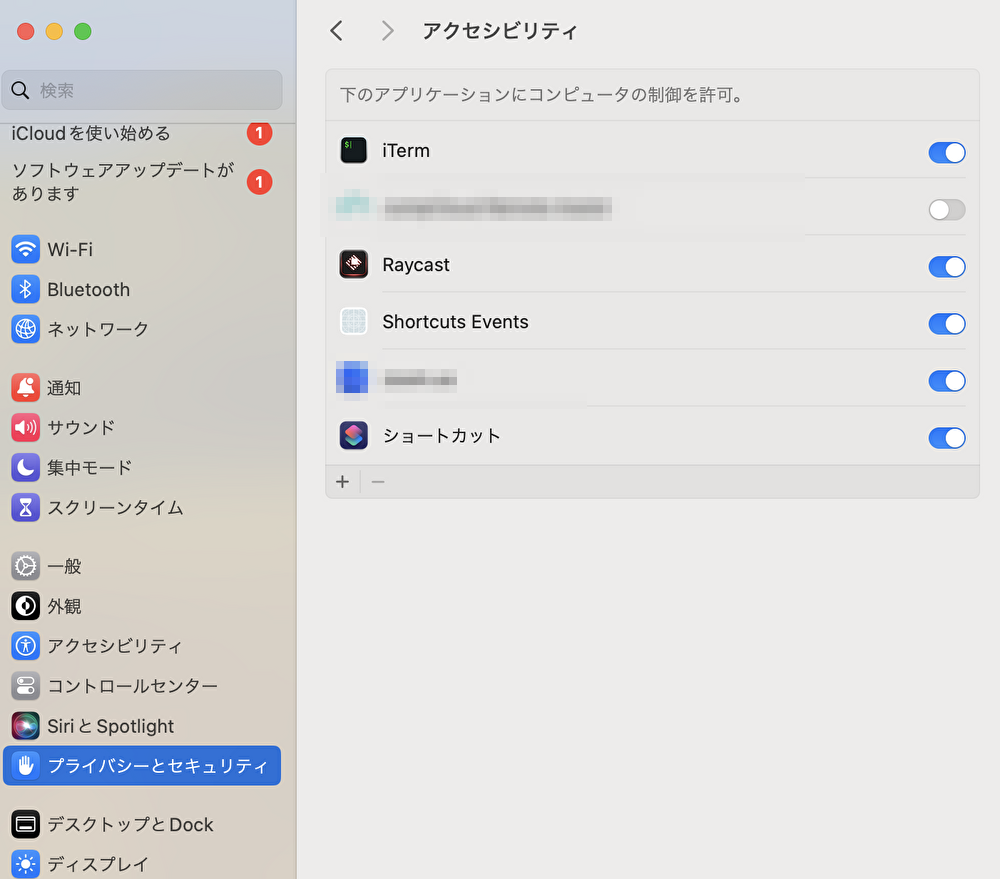Click the magnifier icon in search field
Image resolution: width=1000 pixels, height=879 pixels.
[20, 90]
